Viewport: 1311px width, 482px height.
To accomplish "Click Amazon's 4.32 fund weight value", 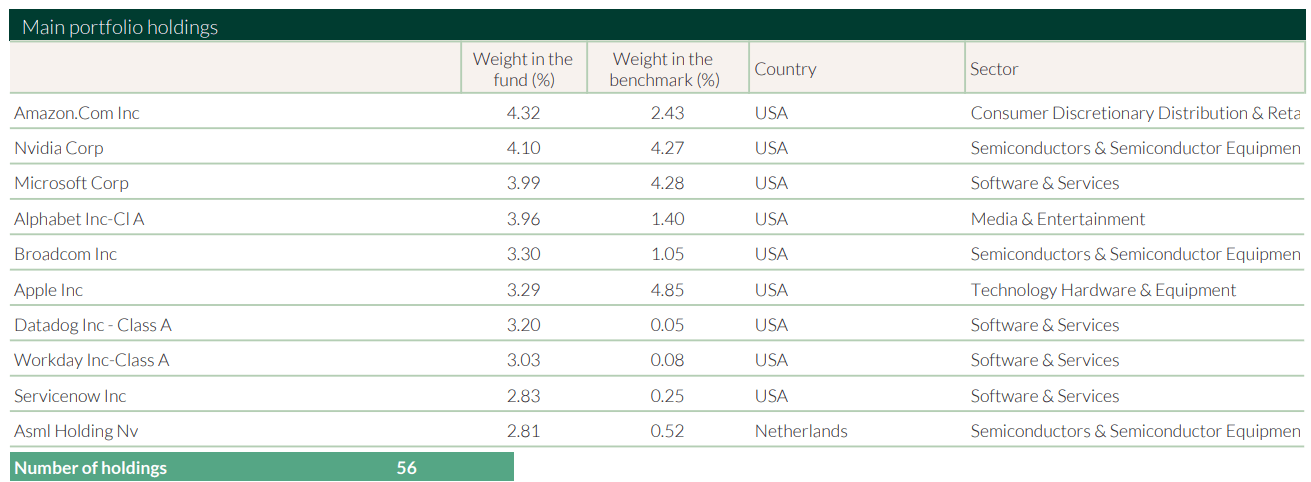I will coord(523,113).
